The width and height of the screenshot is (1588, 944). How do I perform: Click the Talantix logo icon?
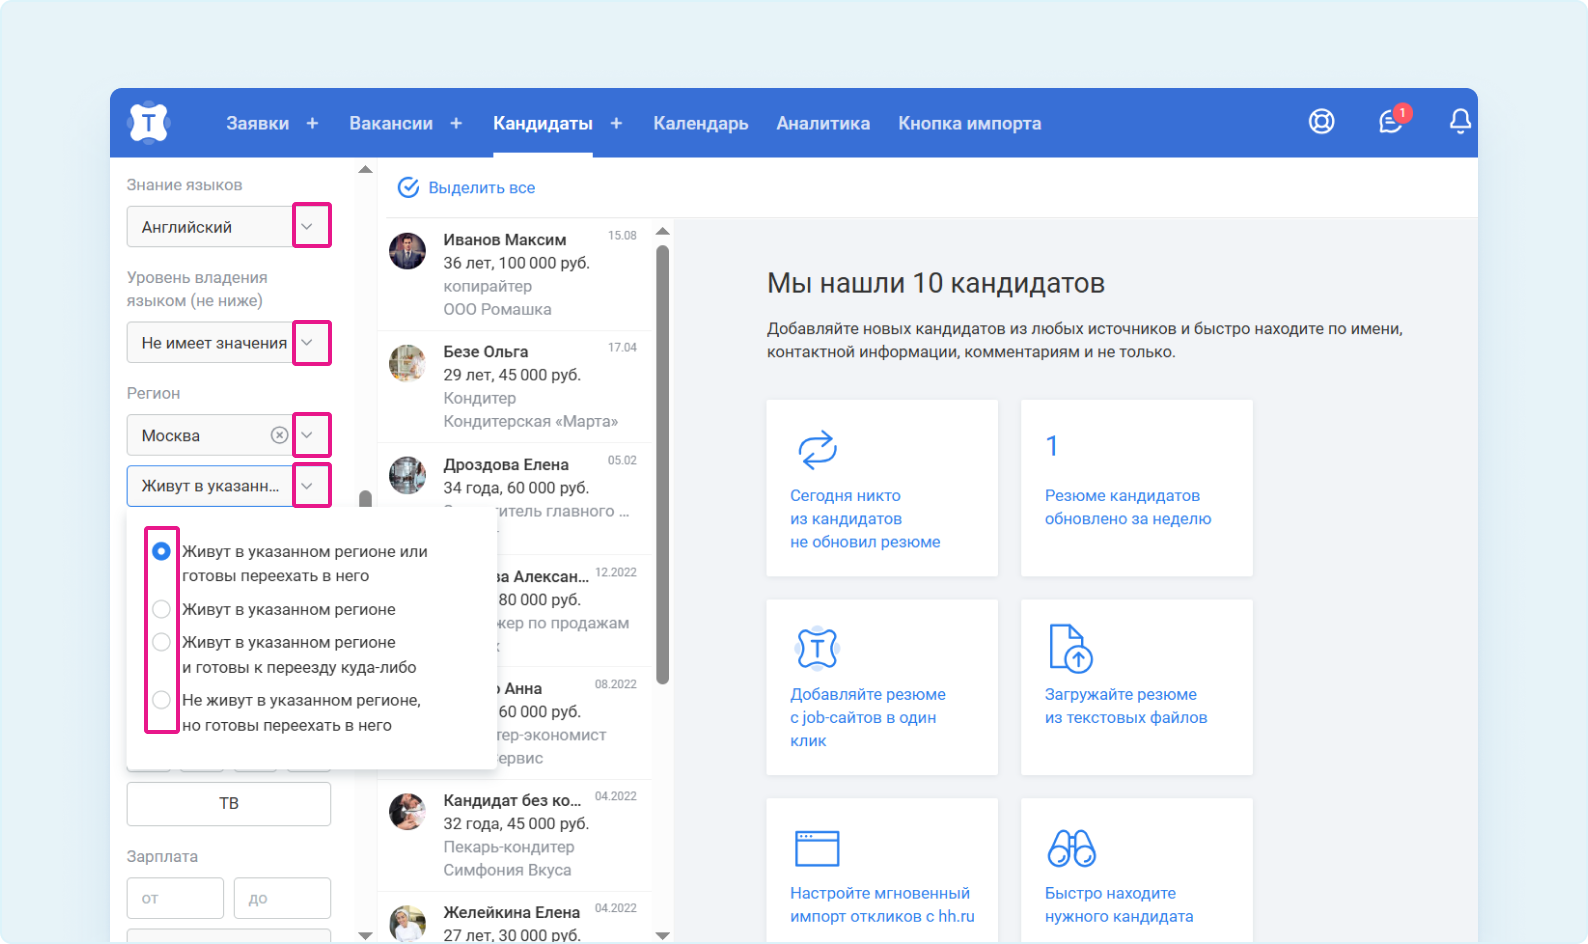(149, 123)
